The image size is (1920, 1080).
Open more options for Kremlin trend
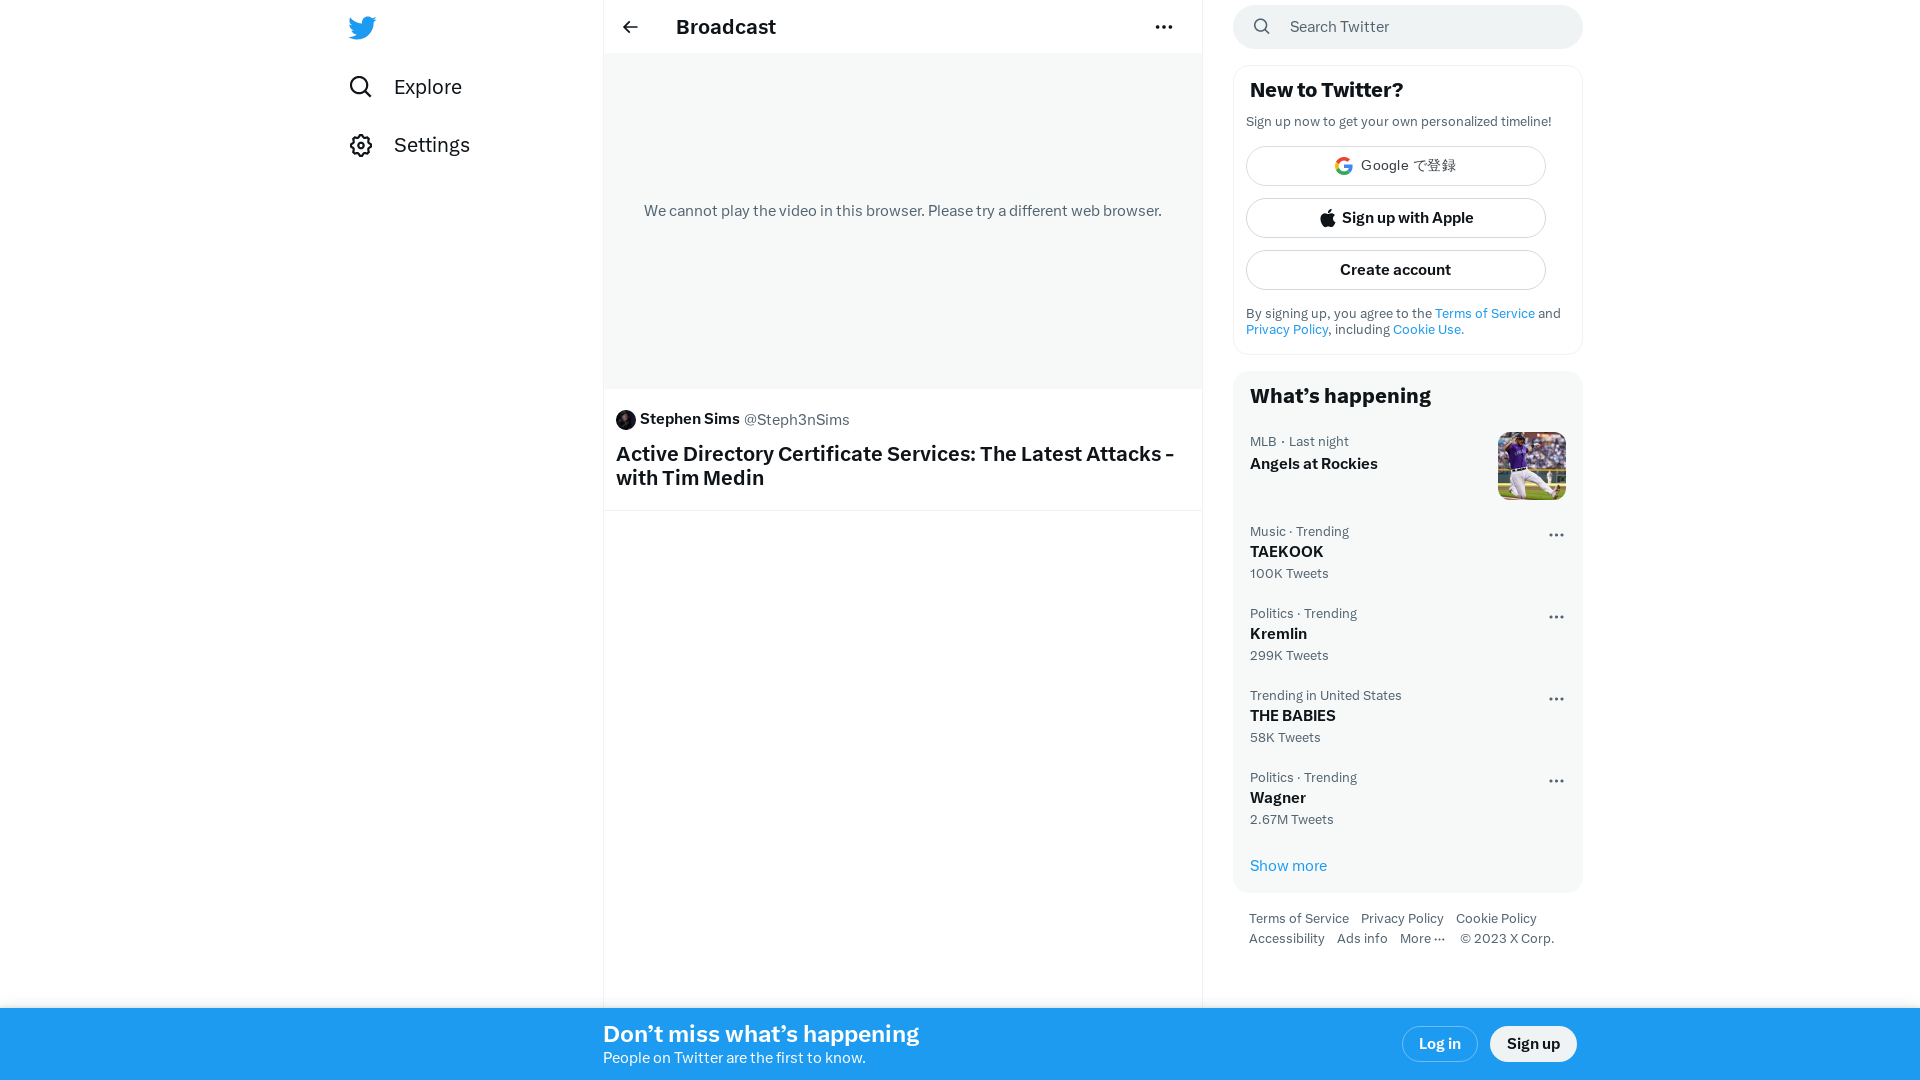click(1556, 617)
